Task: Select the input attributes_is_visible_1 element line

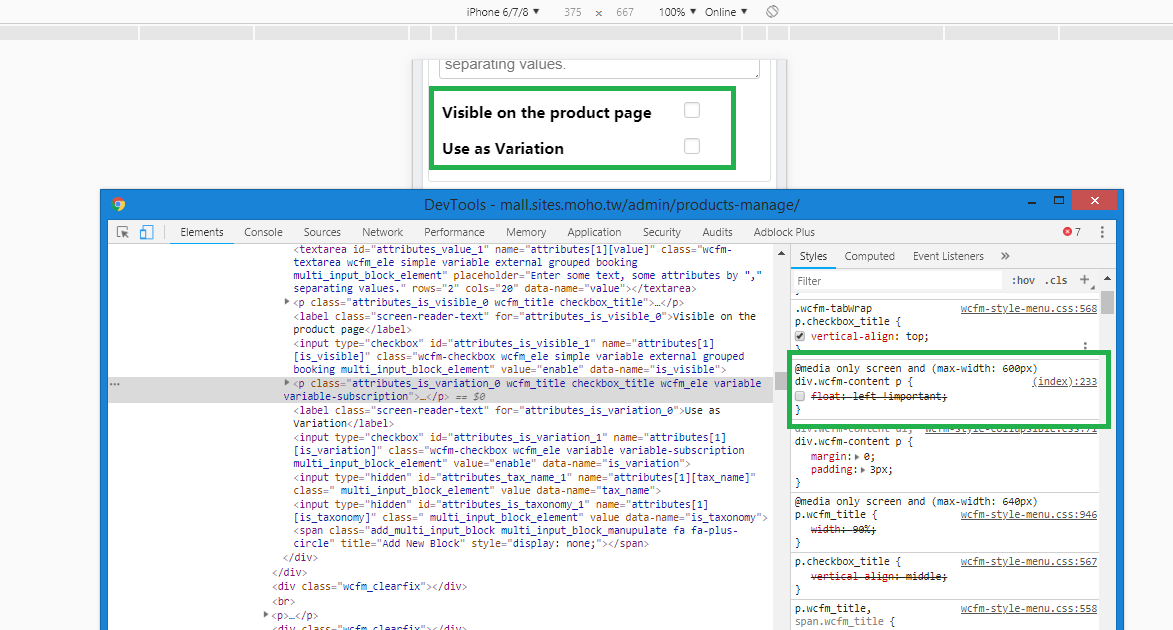Action: click(518, 356)
